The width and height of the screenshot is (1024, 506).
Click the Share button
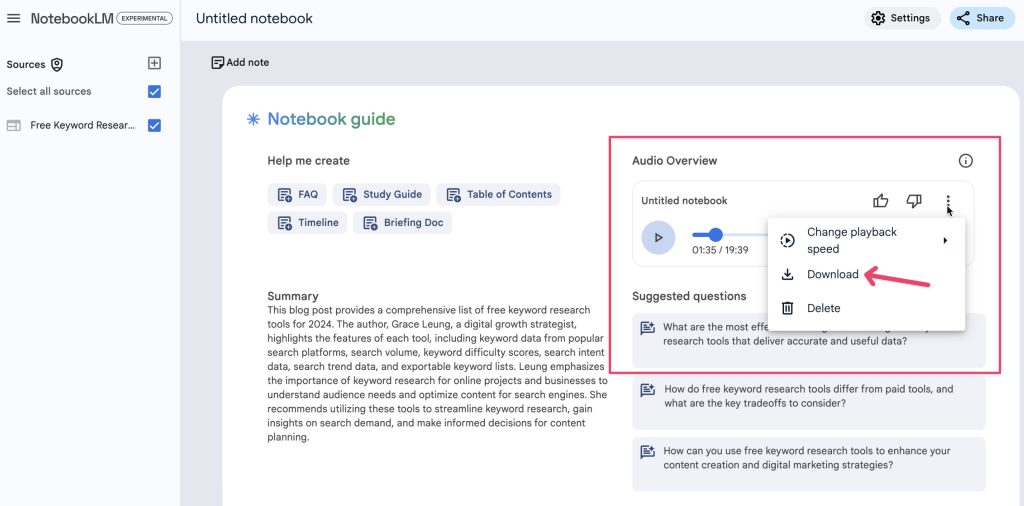(980, 18)
